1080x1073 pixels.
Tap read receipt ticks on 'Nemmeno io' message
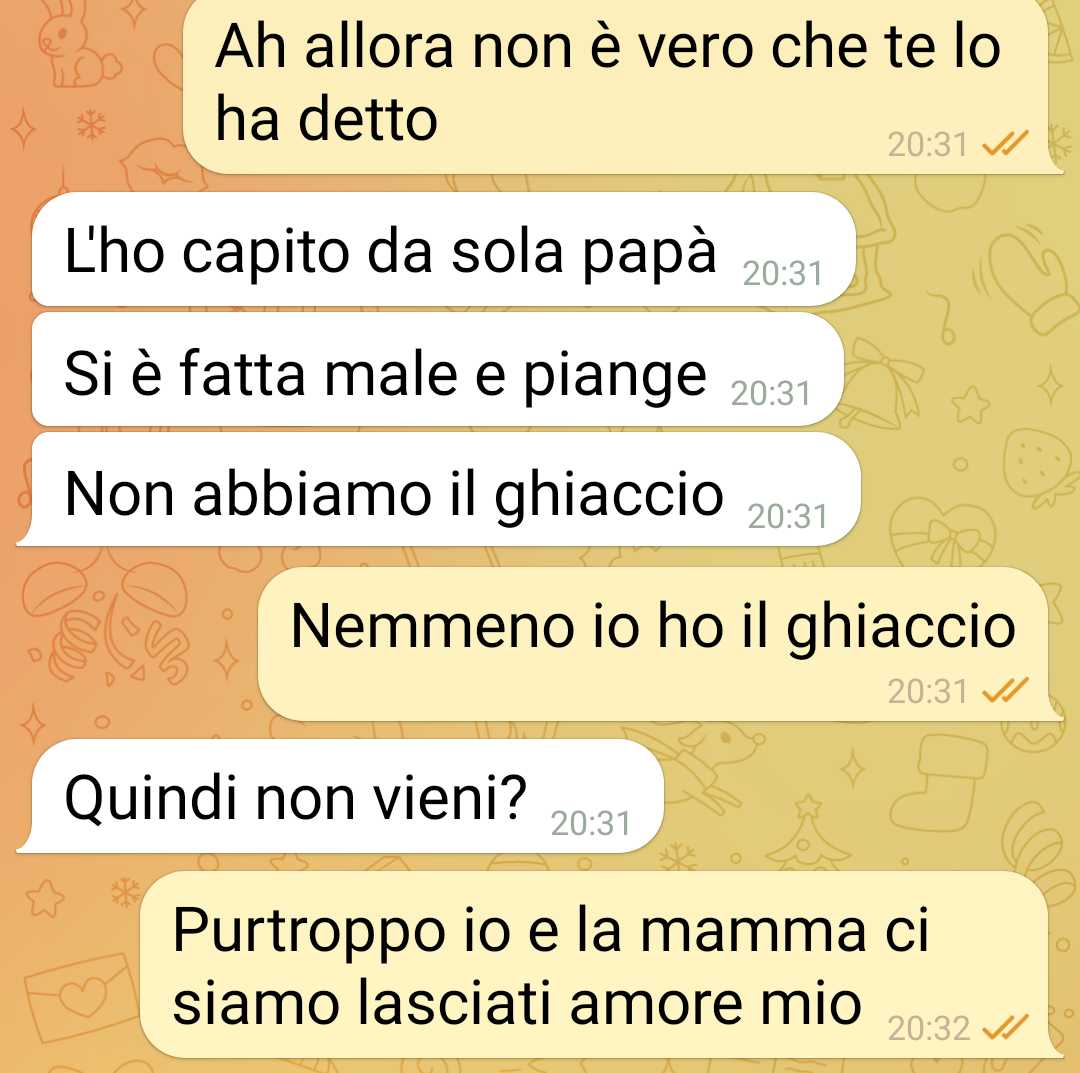click(x=1005, y=690)
